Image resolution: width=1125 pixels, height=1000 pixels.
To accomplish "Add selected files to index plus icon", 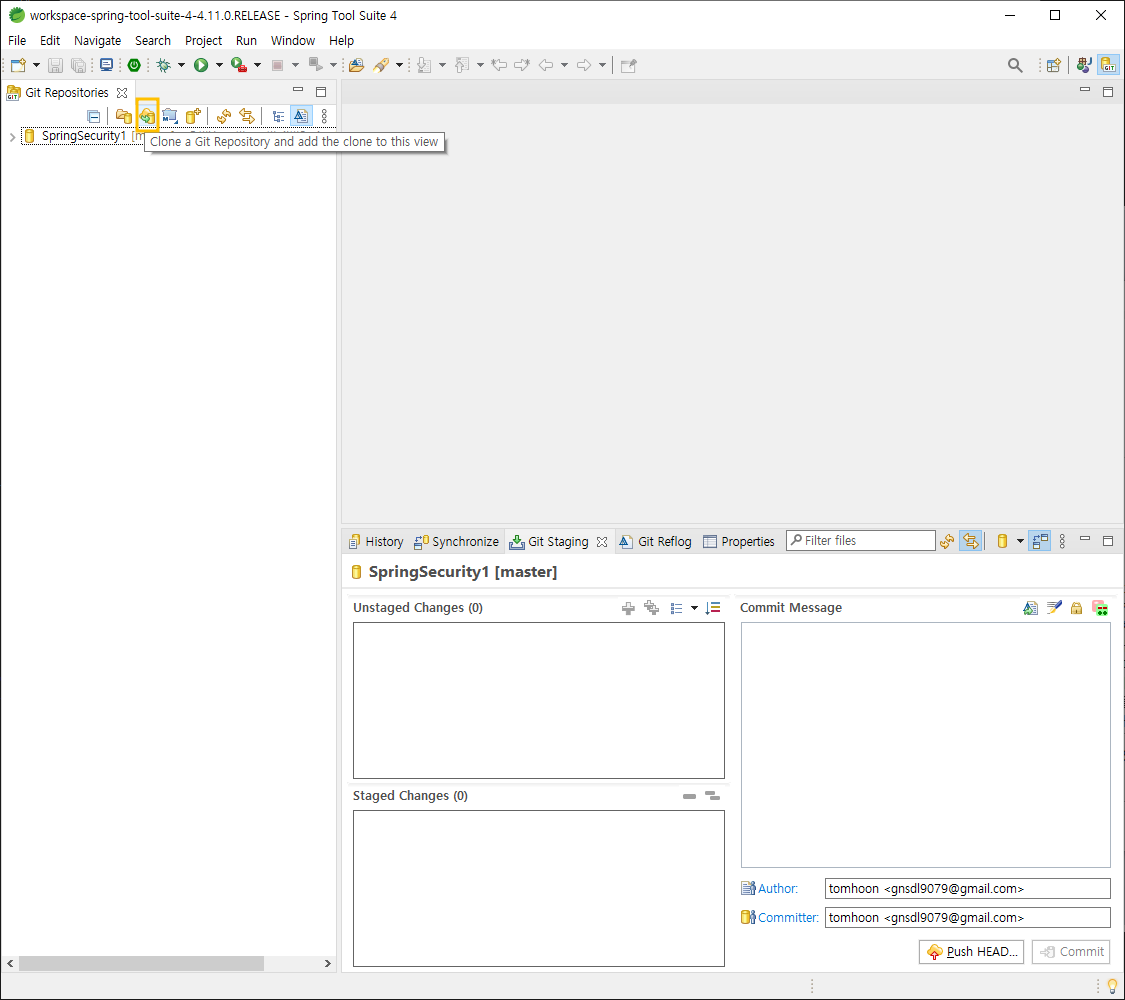I will pos(629,608).
